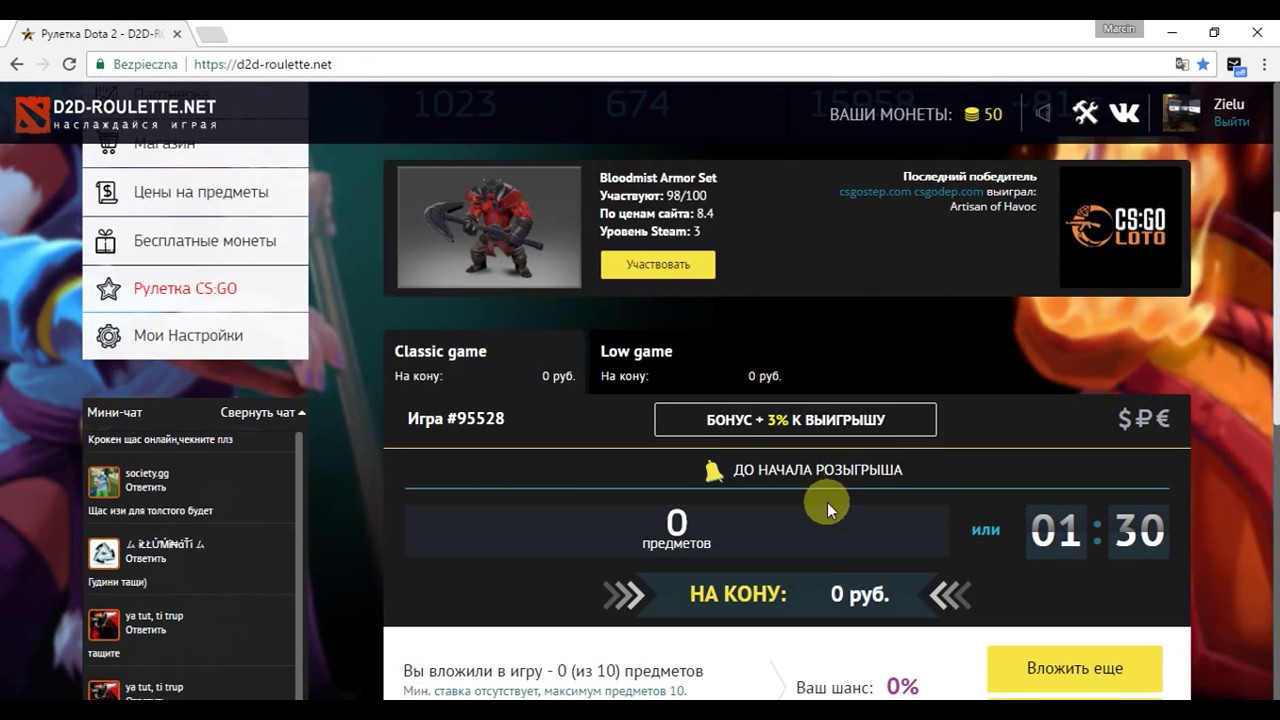Switch to Classic game tab

click(x=485, y=362)
